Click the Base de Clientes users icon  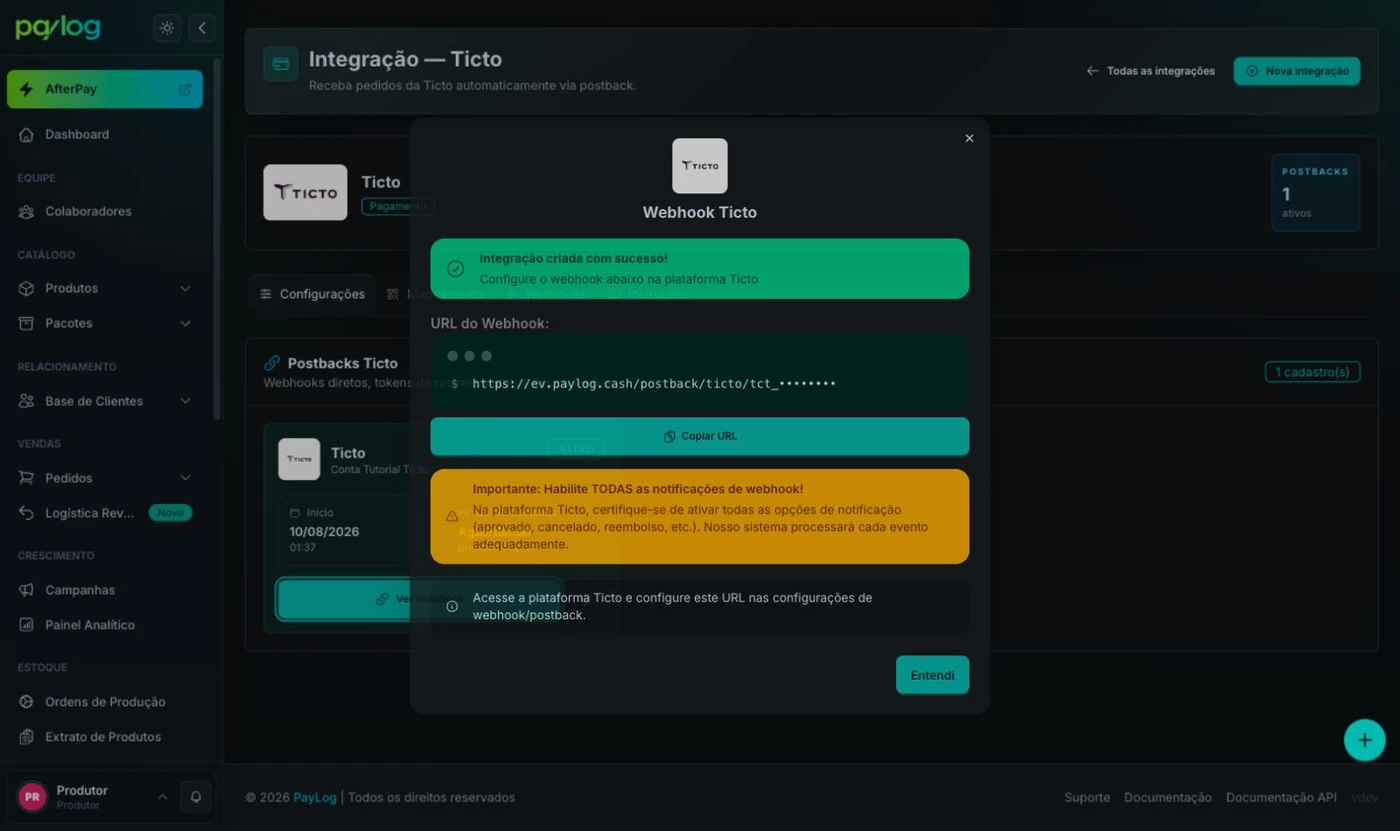pyautogui.click(x=27, y=401)
